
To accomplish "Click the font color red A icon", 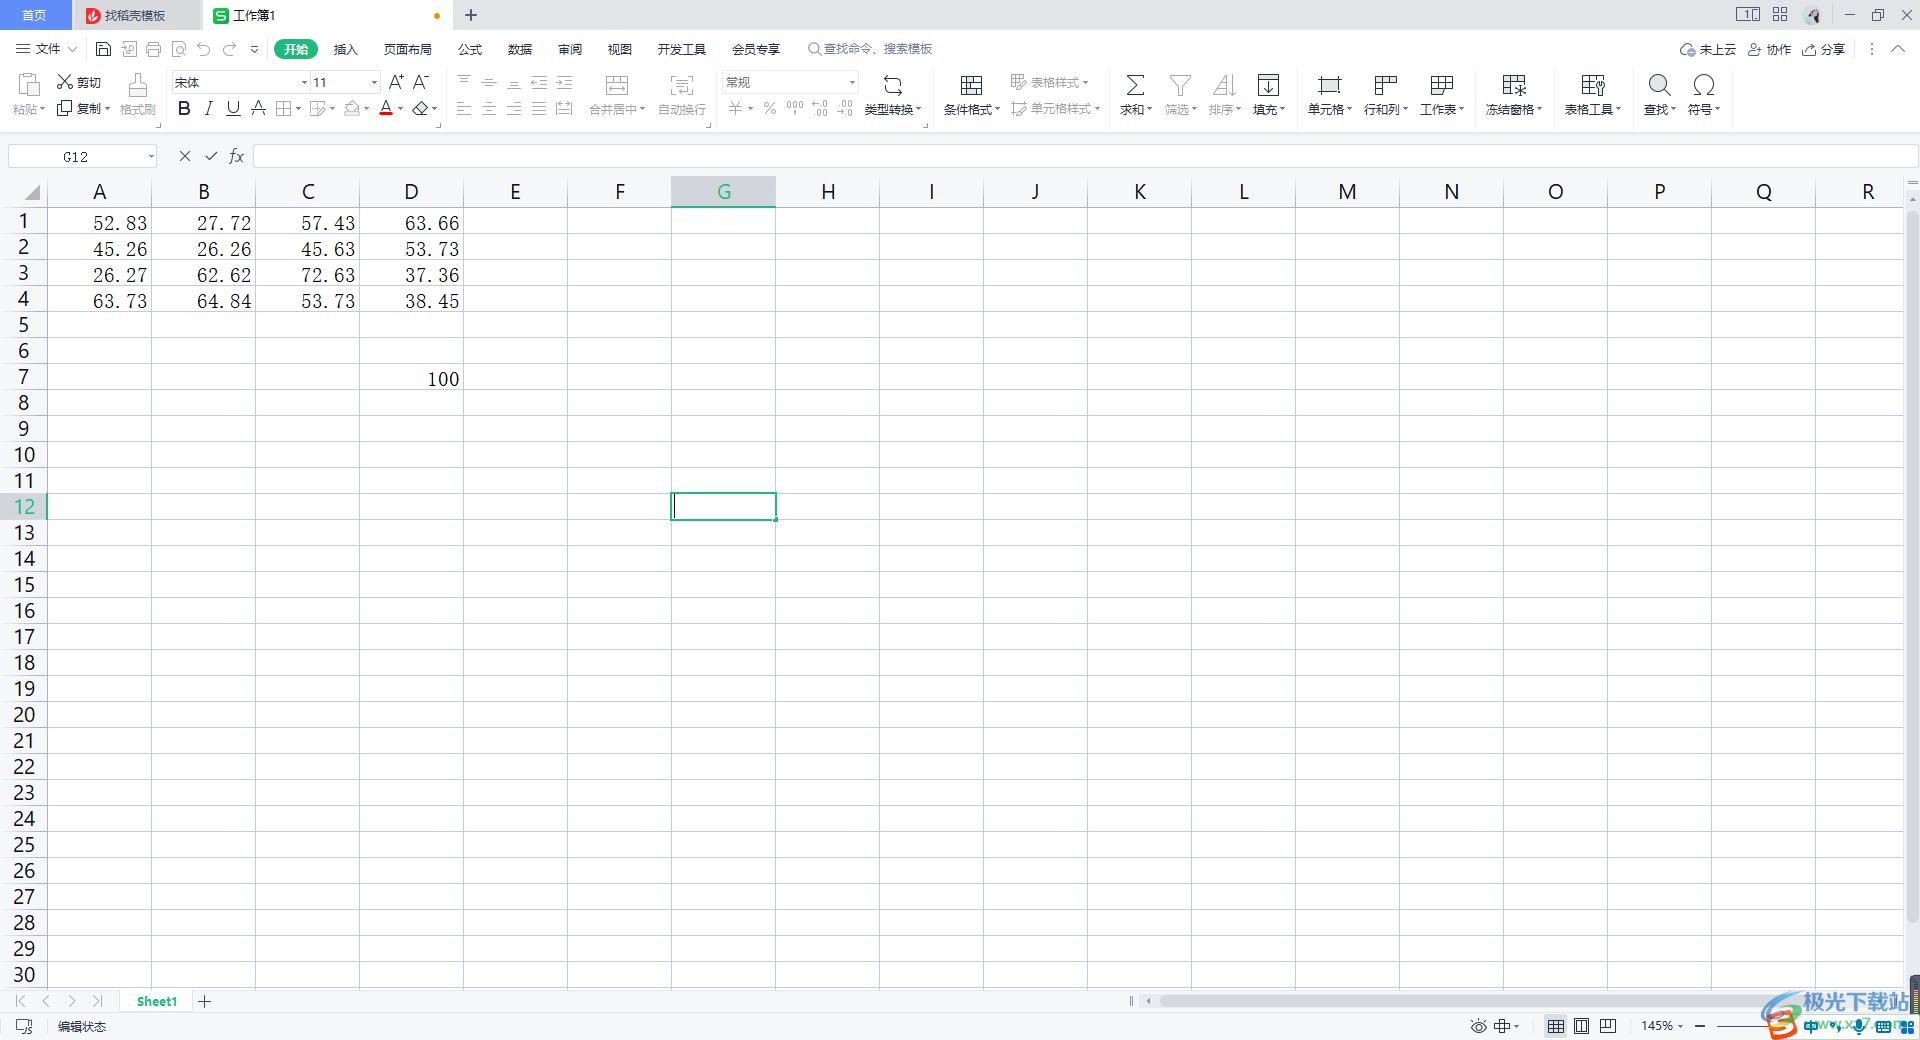I will pyautogui.click(x=386, y=108).
